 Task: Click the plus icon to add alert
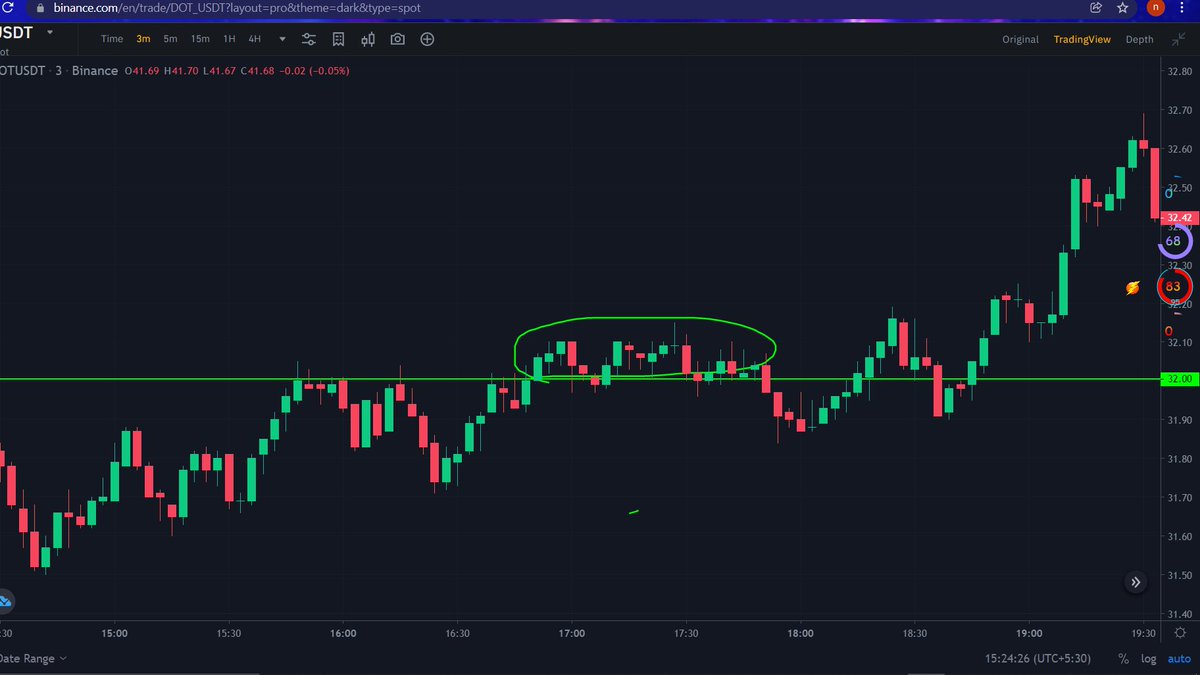[x=426, y=39]
